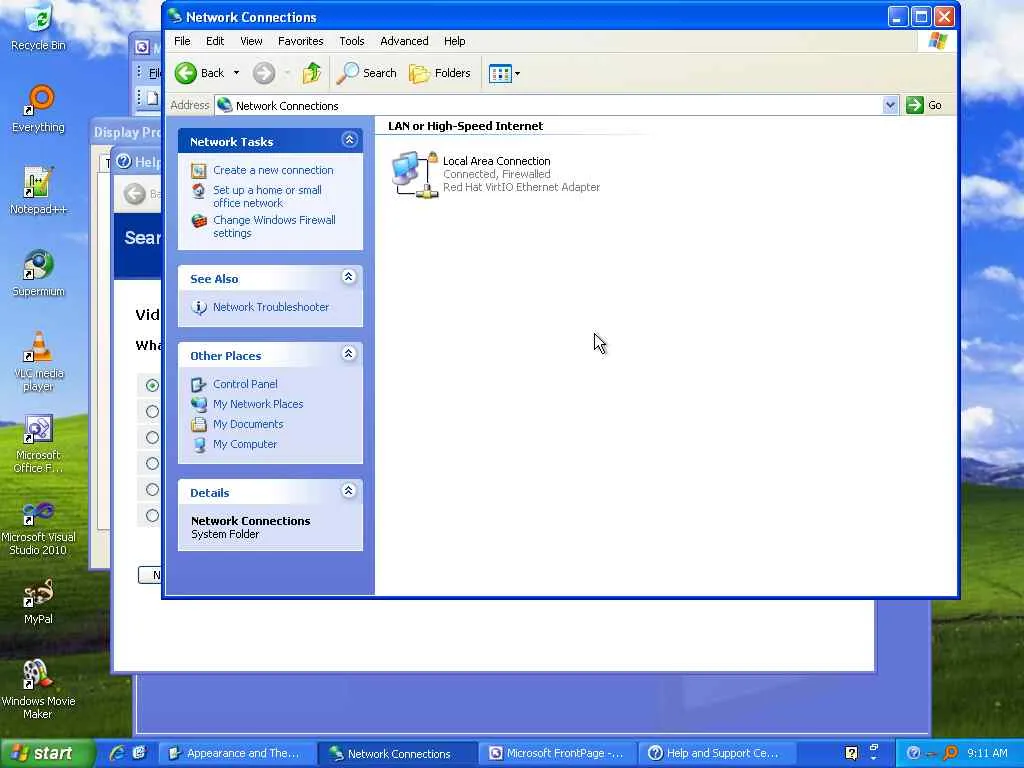Click the Microsoft Visual Studio 2010 shortcut
The width and height of the screenshot is (1024, 768).
[x=39, y=526]
